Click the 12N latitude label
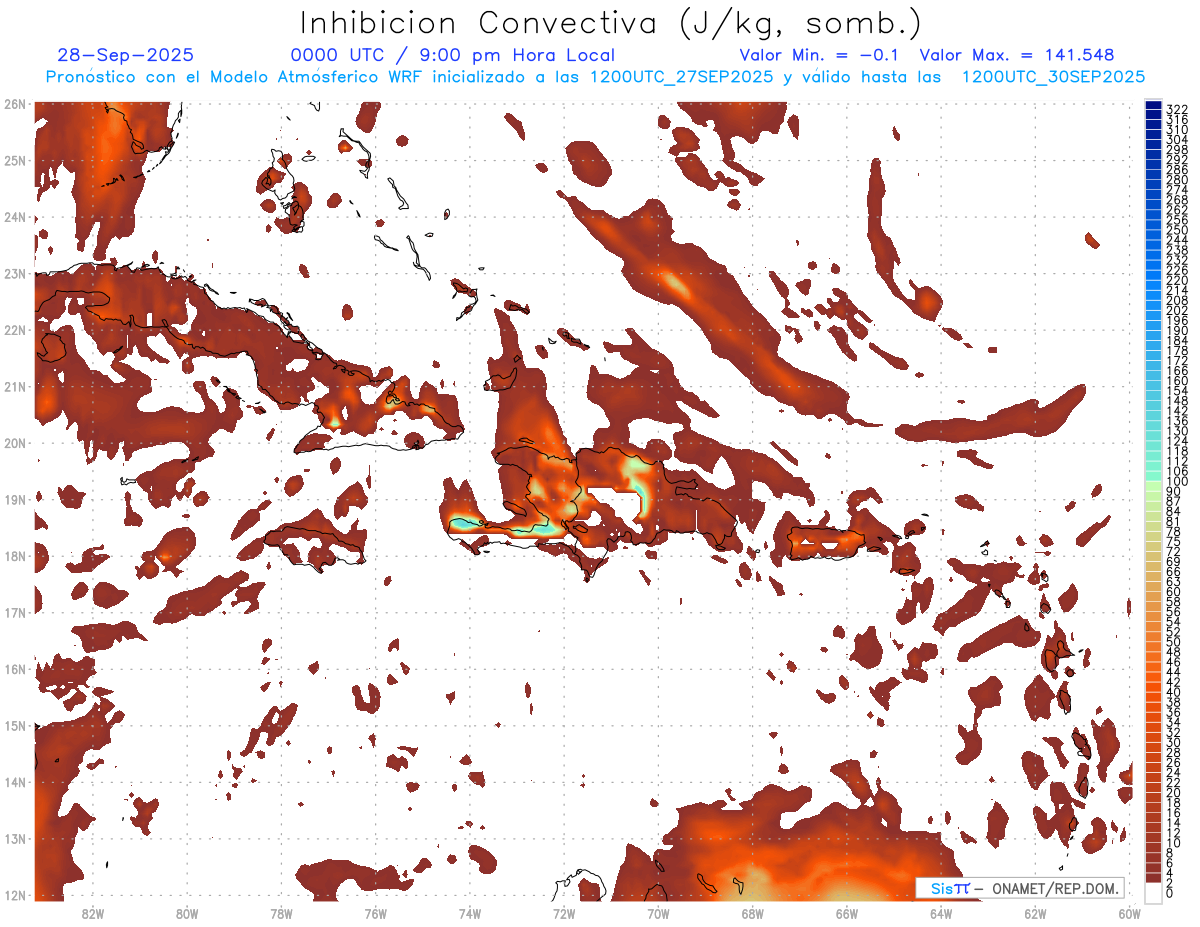Image resolution: width=1200 pixels, height=927 pixels. click(14, 895)
